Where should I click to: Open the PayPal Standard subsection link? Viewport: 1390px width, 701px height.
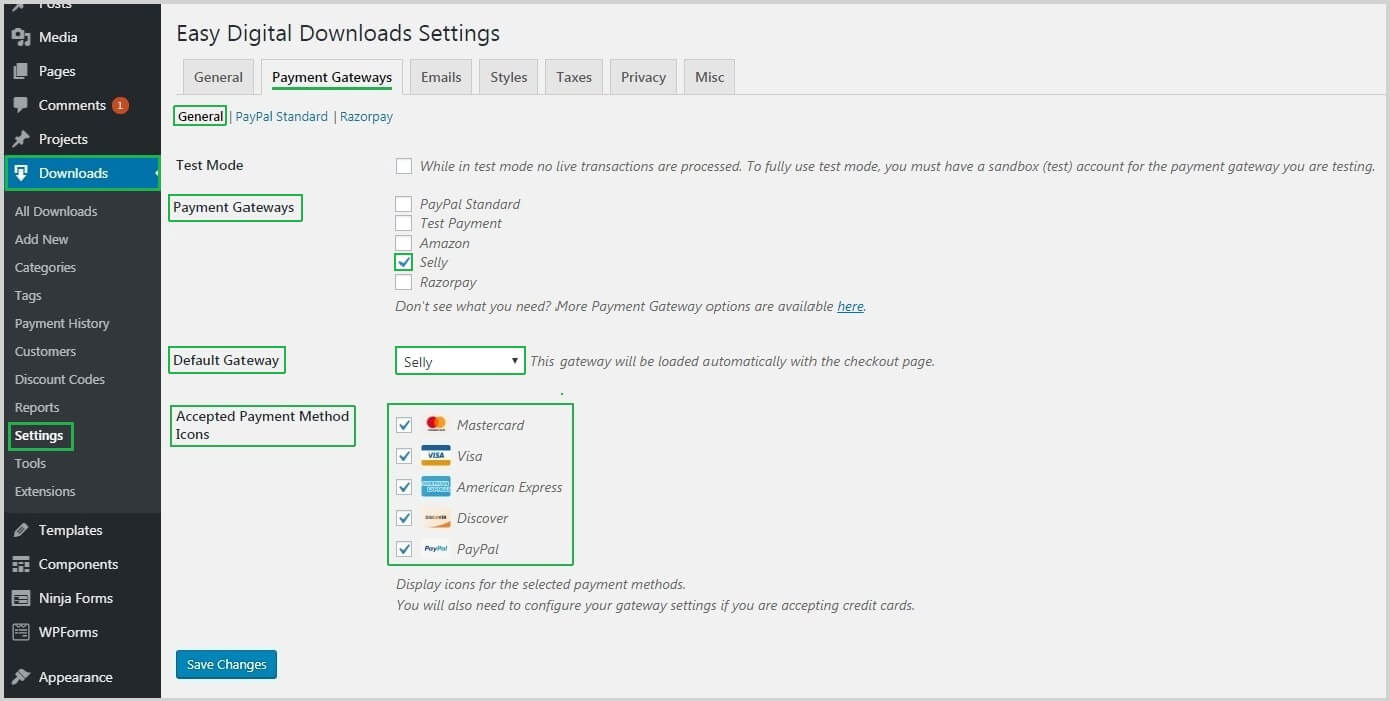pos(281,117)
